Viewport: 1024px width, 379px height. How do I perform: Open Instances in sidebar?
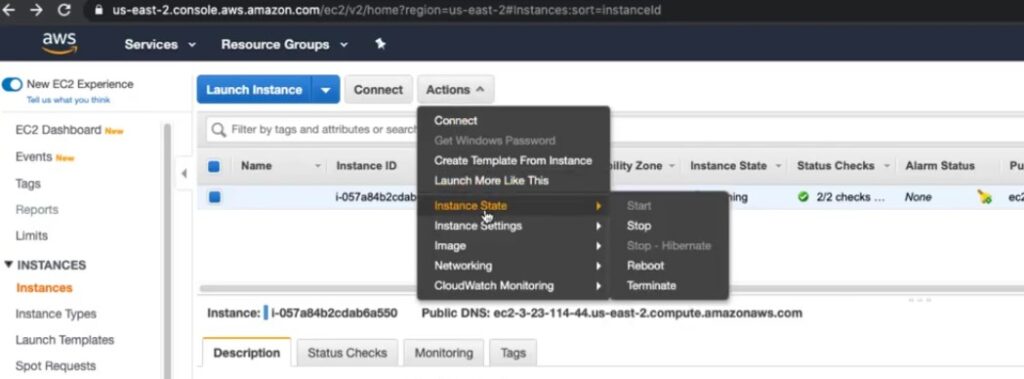tap(44, 288)
